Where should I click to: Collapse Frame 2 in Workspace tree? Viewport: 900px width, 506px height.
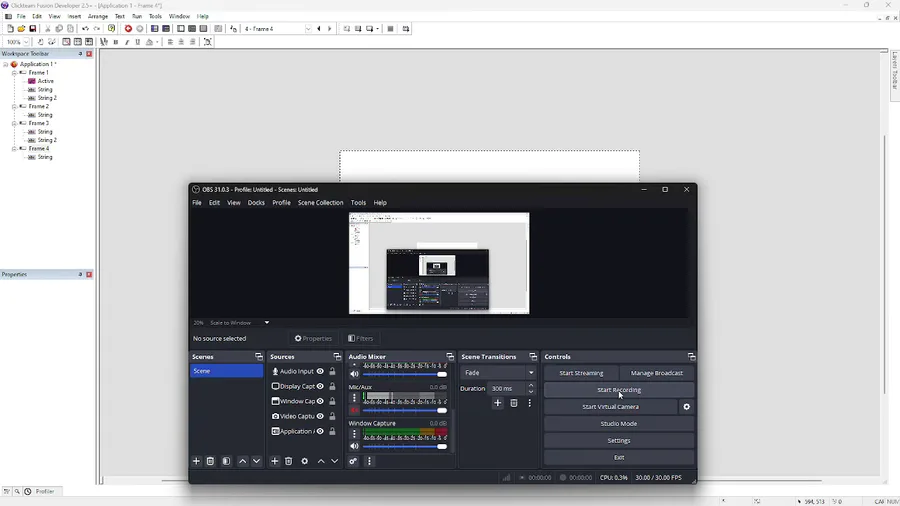pyautogui.click(x=14, y=107)
